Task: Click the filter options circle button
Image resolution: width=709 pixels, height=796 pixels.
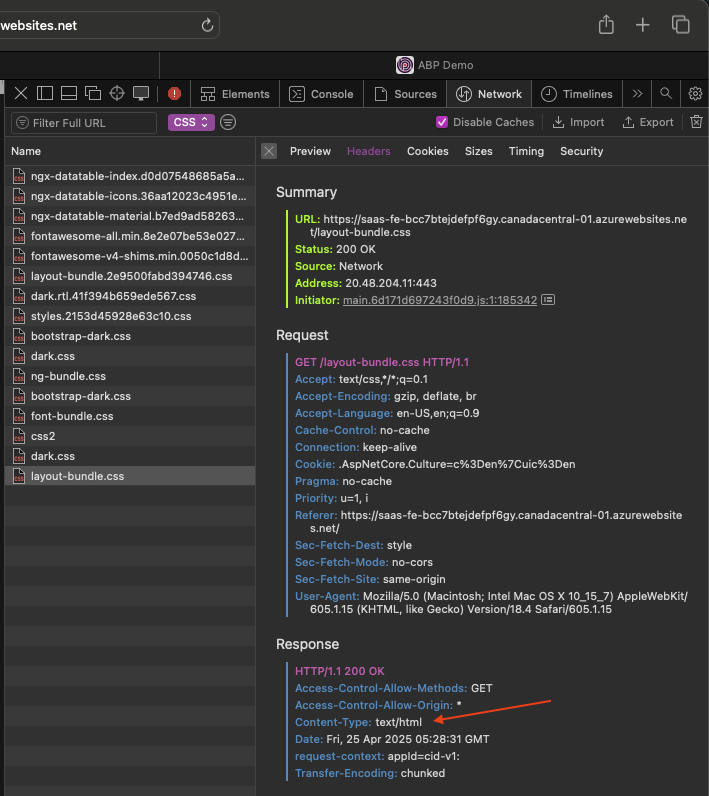Action: click(228, 122)
